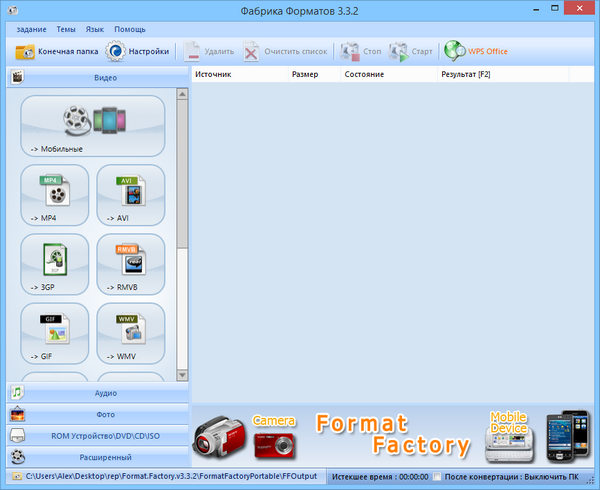Choose the WMV conversion icon
Viewport: 600px width, 490px height.
coord(130,333)
